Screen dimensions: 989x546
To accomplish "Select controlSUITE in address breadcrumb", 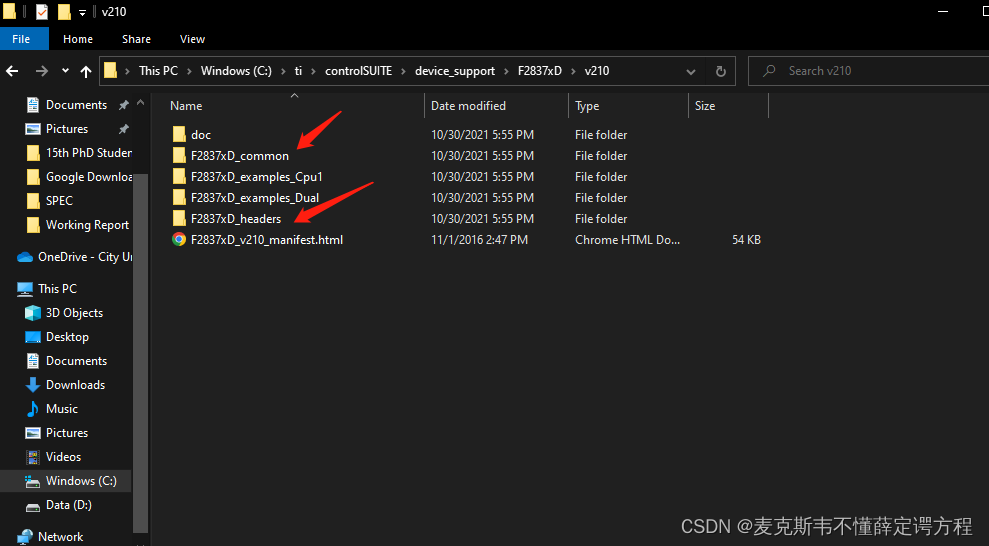I will pos(358,71).
